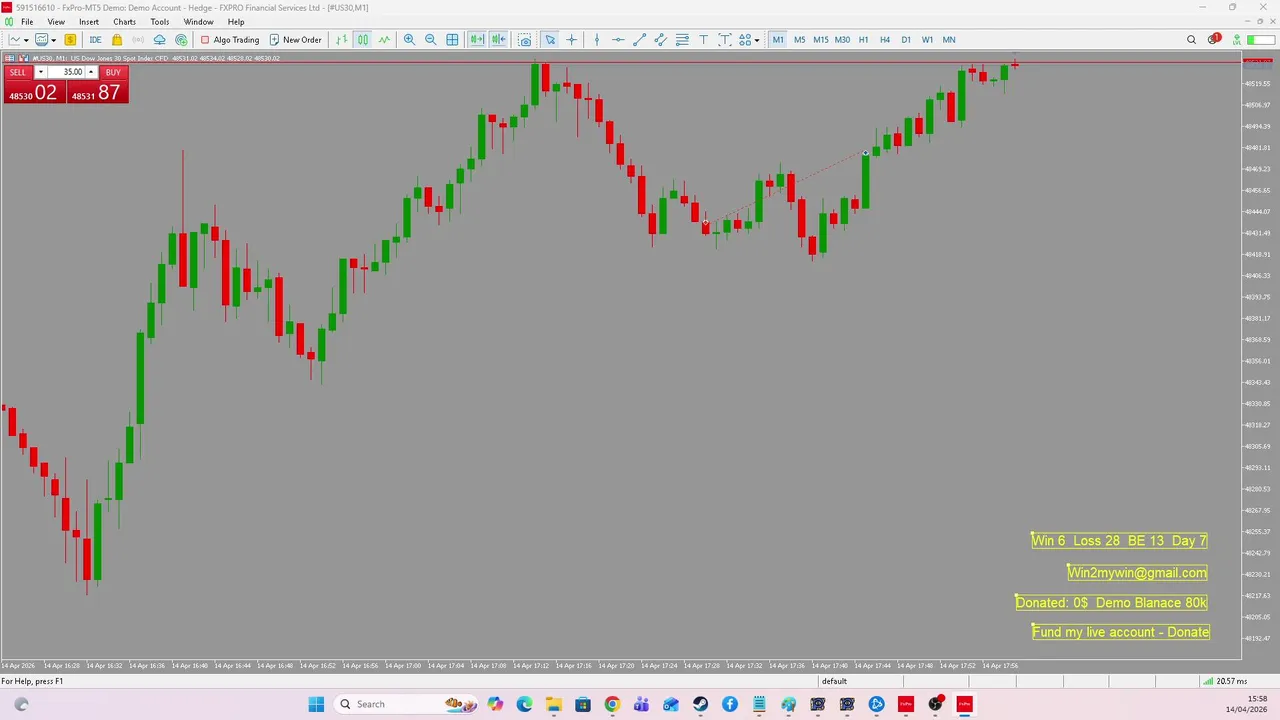This screenshot has width=1280, height=720.
Task: Switch chart to bar chart type
Action: pyautogui.click(x=342, y=40)
